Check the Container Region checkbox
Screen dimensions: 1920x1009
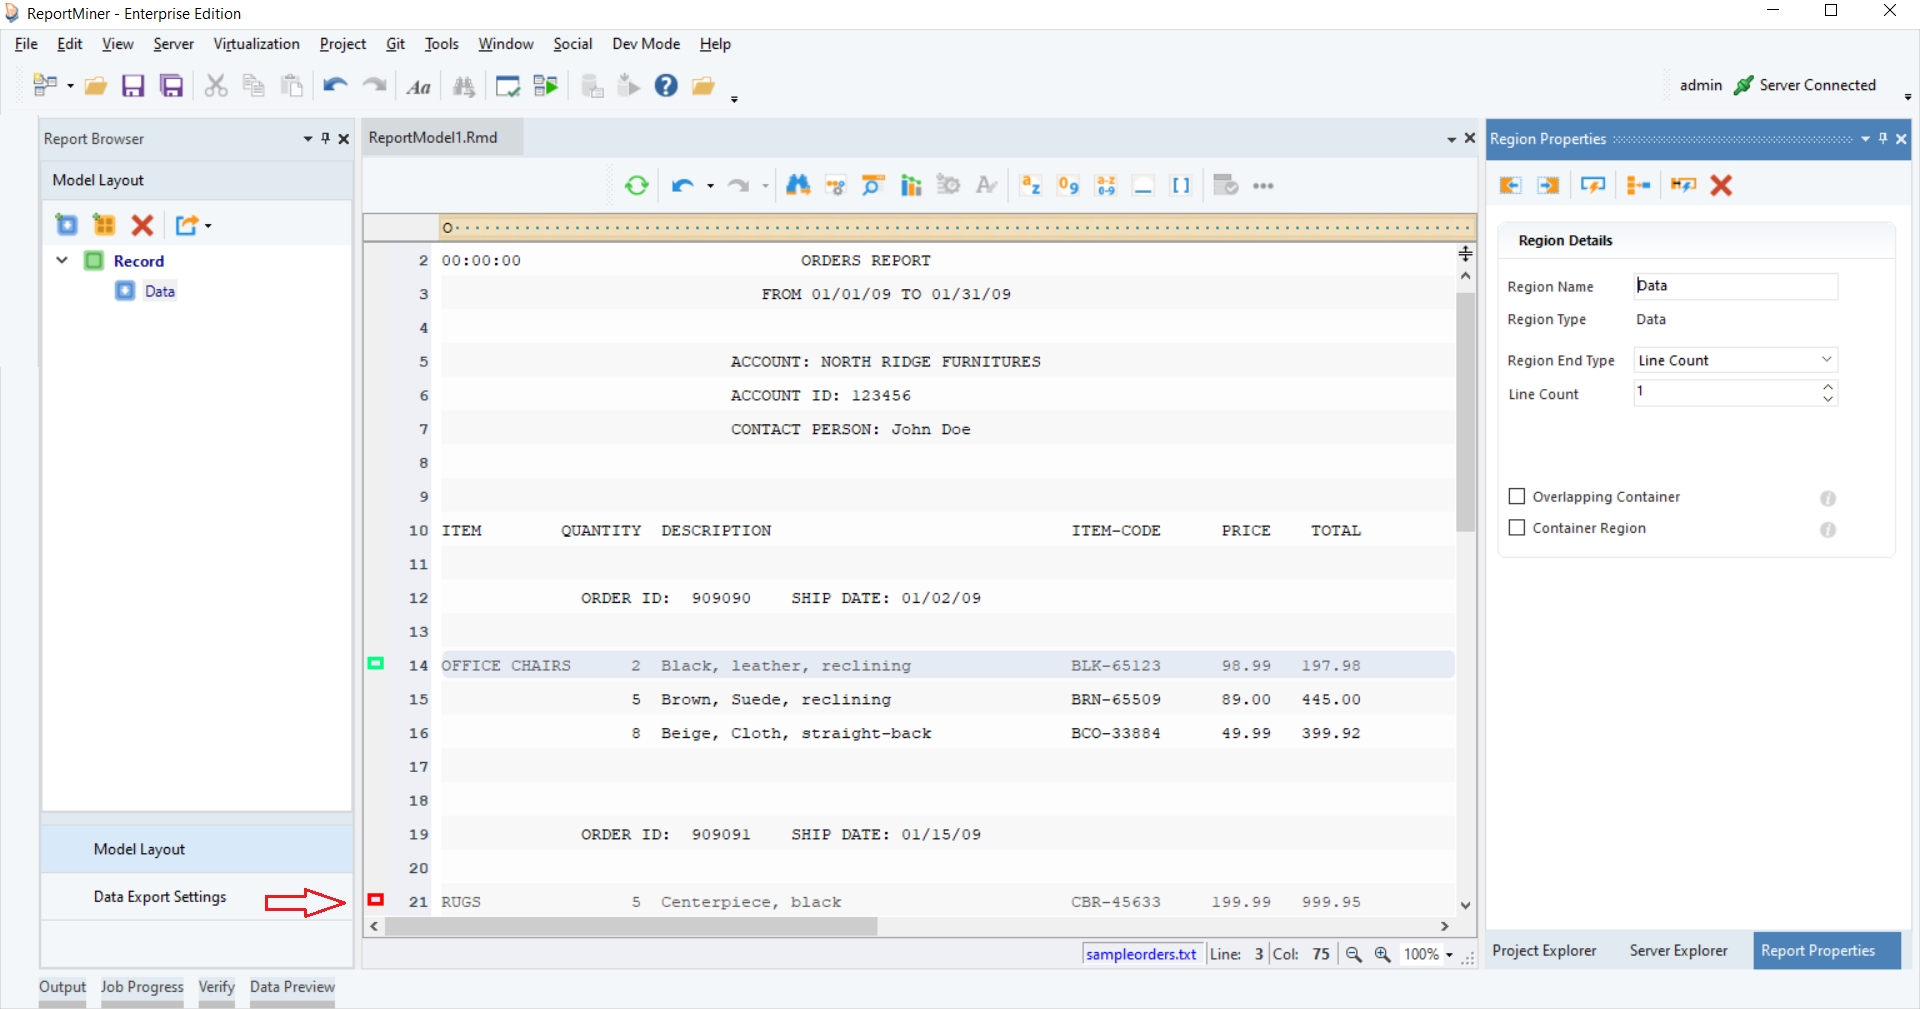point(1517,527)
